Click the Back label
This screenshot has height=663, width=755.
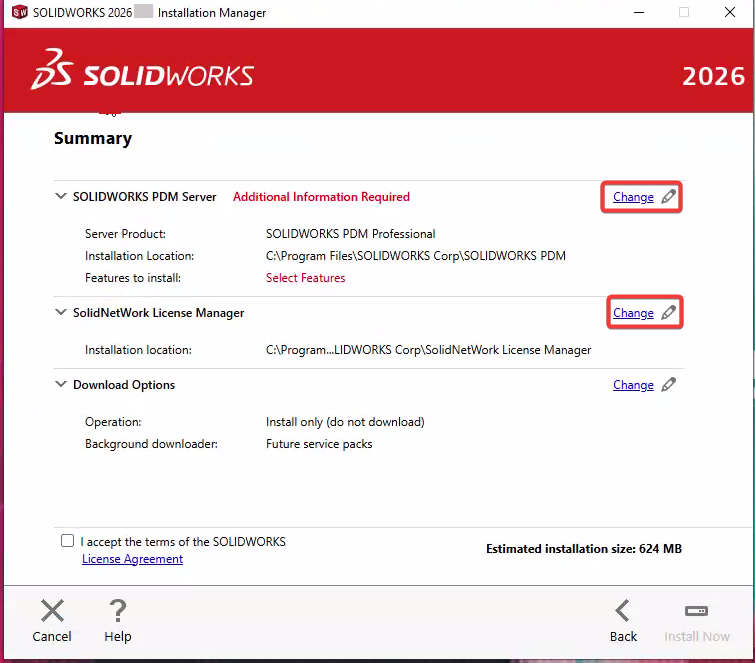[x=623, y=637]
